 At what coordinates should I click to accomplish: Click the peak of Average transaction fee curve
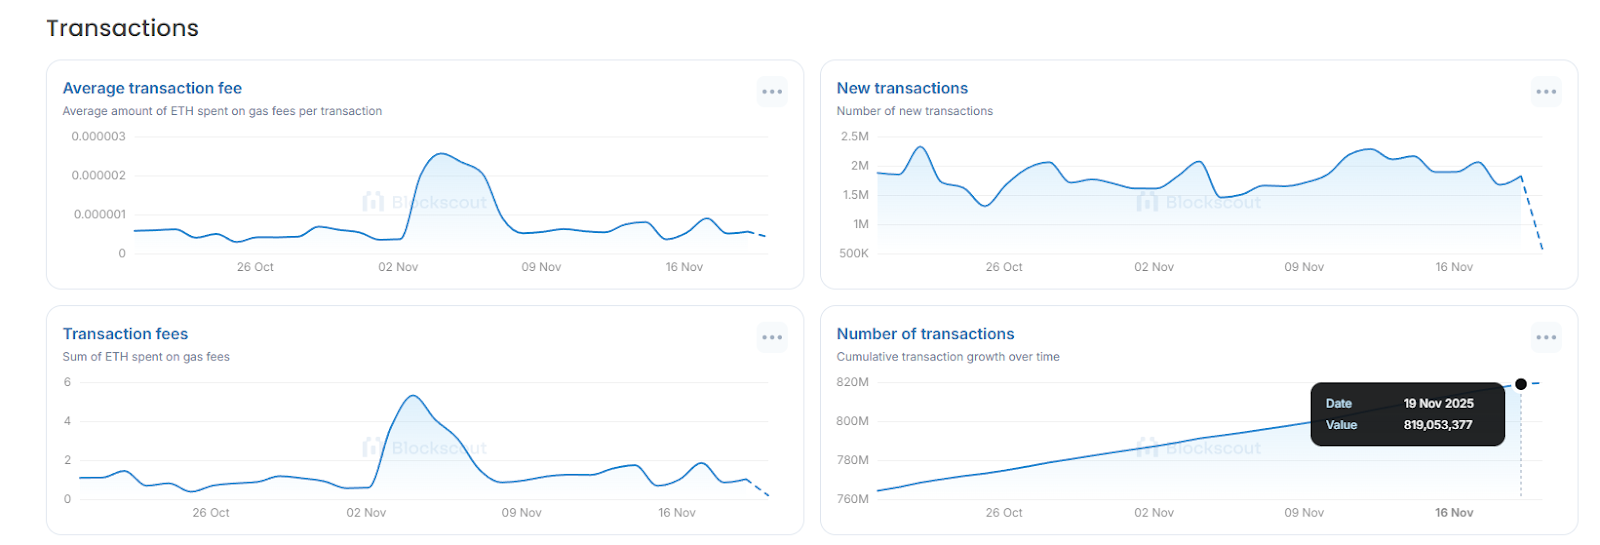(441, 154)
